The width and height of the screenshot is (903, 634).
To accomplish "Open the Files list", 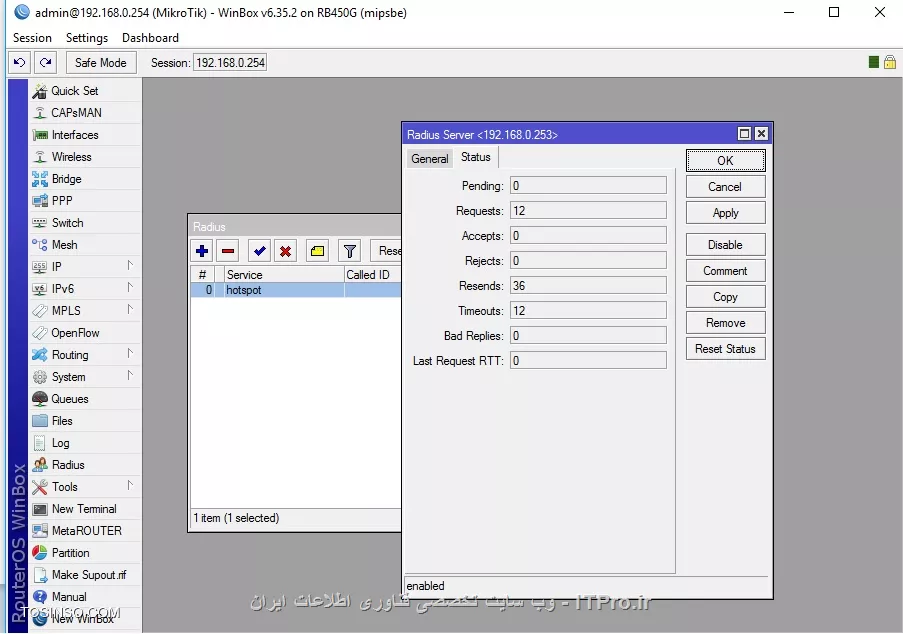I will [84, 421].
